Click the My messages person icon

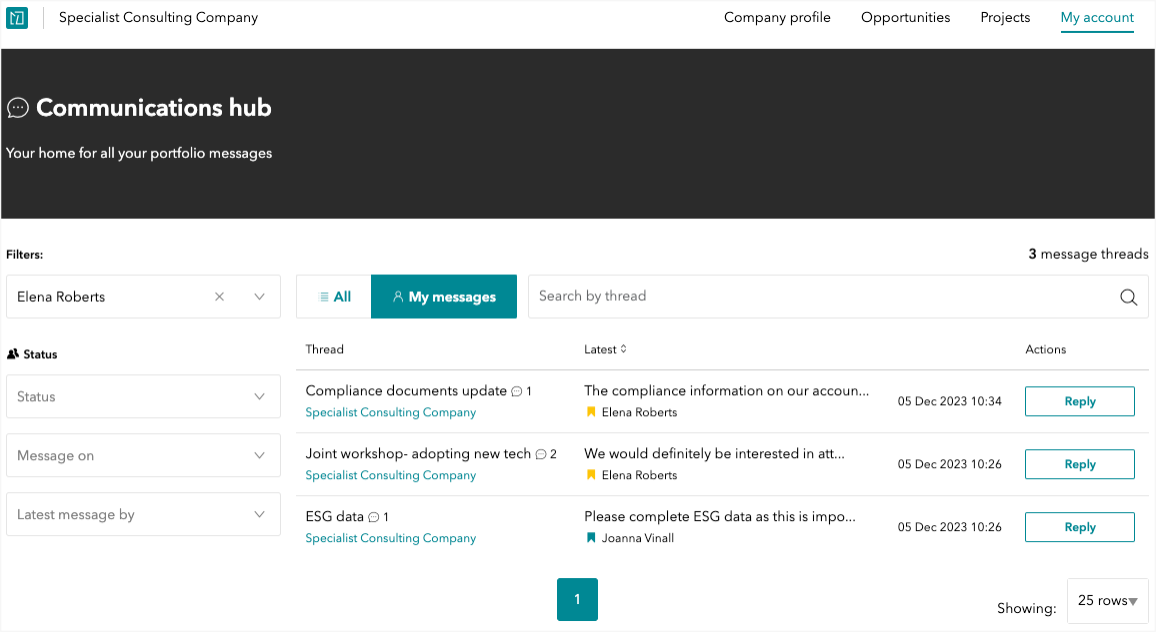pos(398,296)
